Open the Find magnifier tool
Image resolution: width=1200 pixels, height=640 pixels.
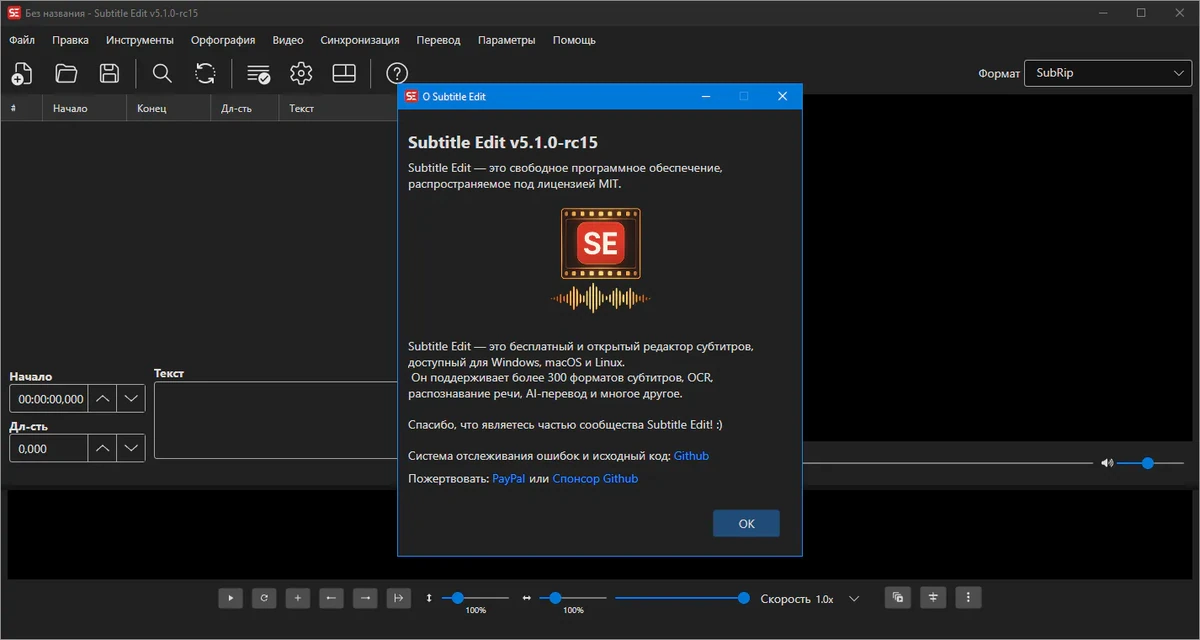click(x=161, y=73)
